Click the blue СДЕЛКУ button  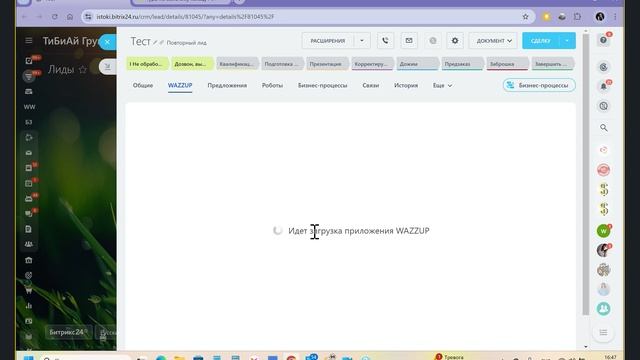point(540,40)
